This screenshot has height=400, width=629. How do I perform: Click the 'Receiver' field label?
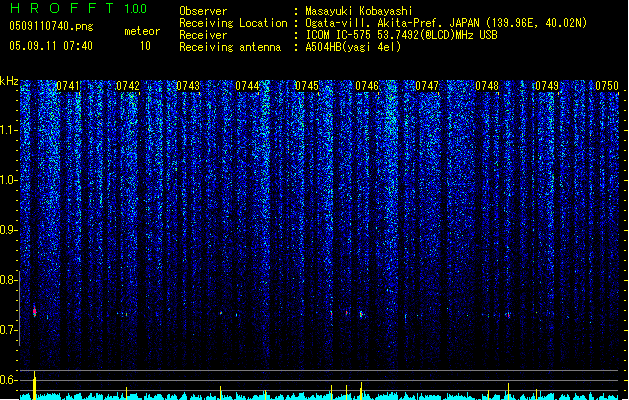pos(203,35)
